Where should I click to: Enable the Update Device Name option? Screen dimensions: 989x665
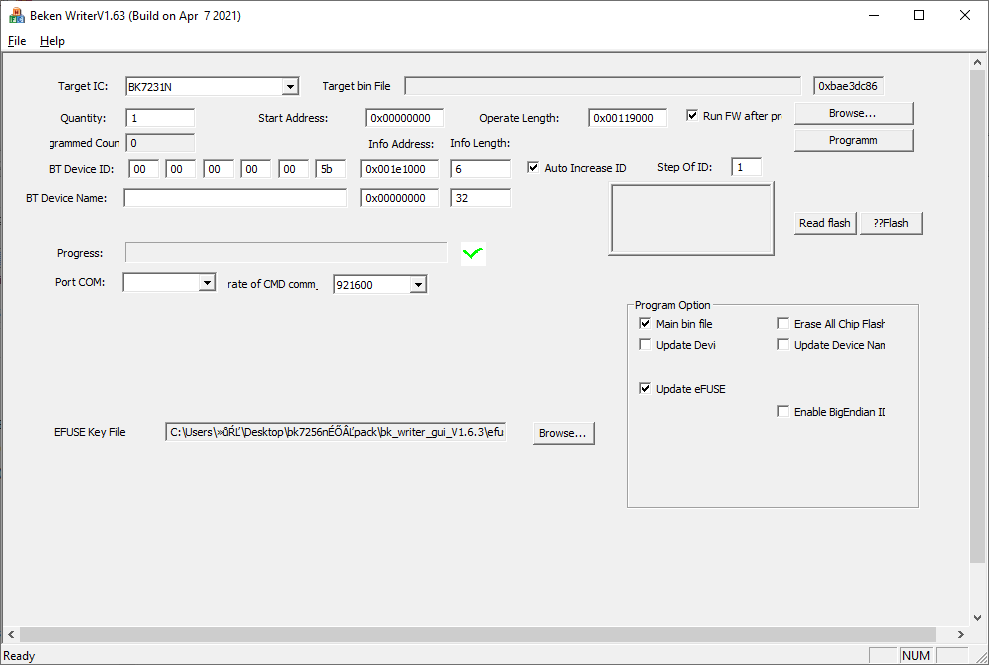pos(784,343)
